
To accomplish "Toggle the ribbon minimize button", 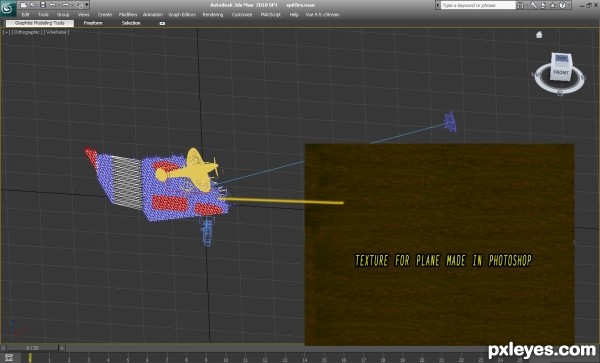I will point(162,23).
